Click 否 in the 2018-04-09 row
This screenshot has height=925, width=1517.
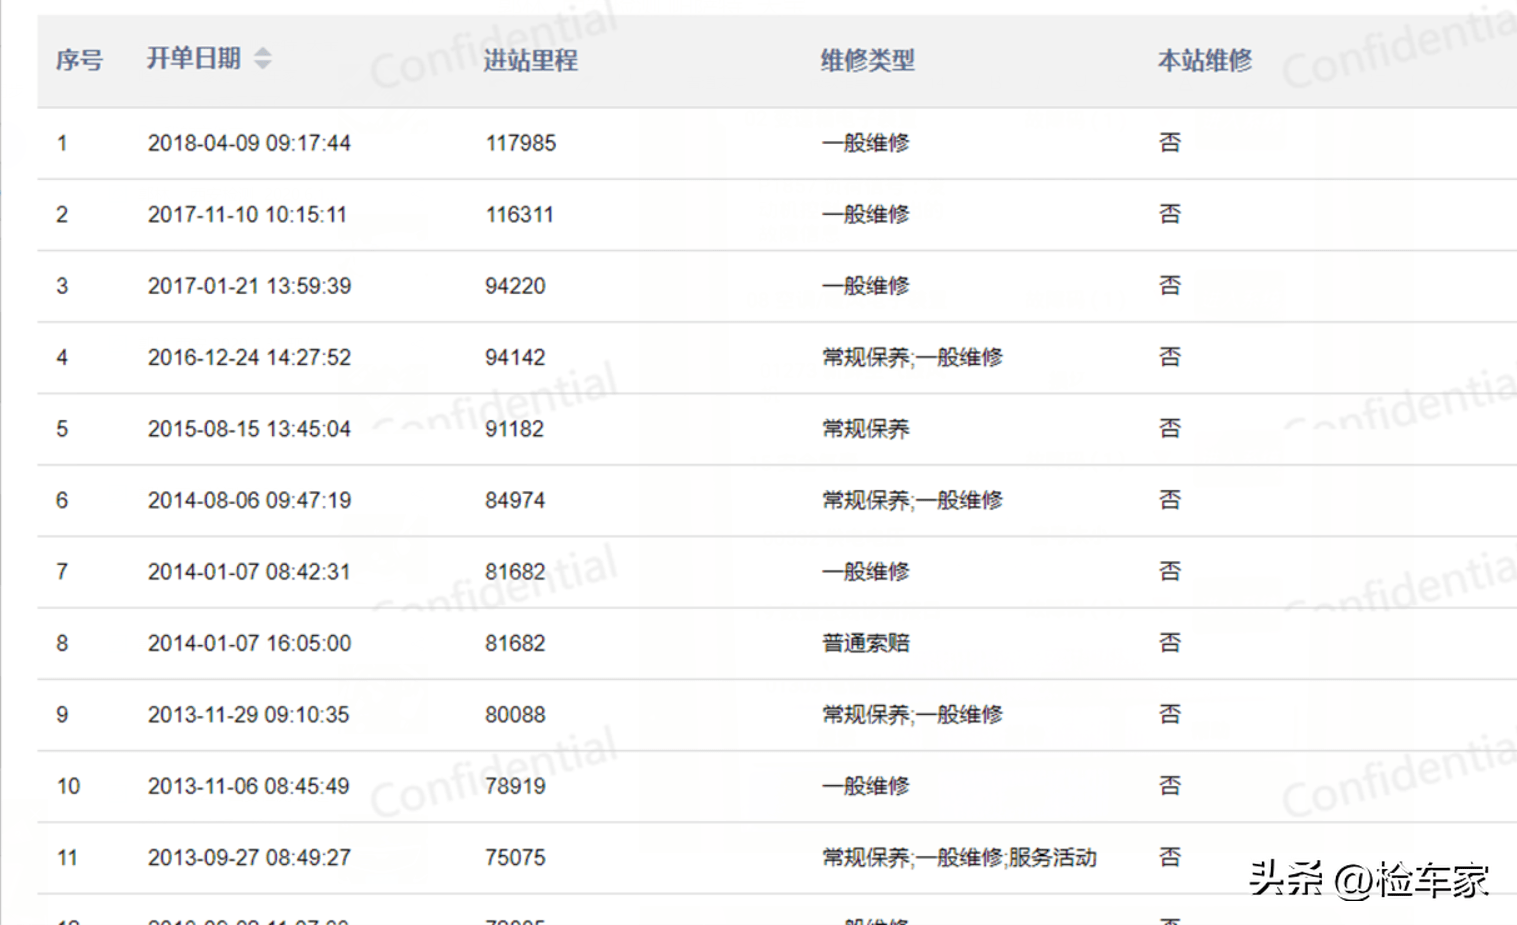pos(1170,142)
